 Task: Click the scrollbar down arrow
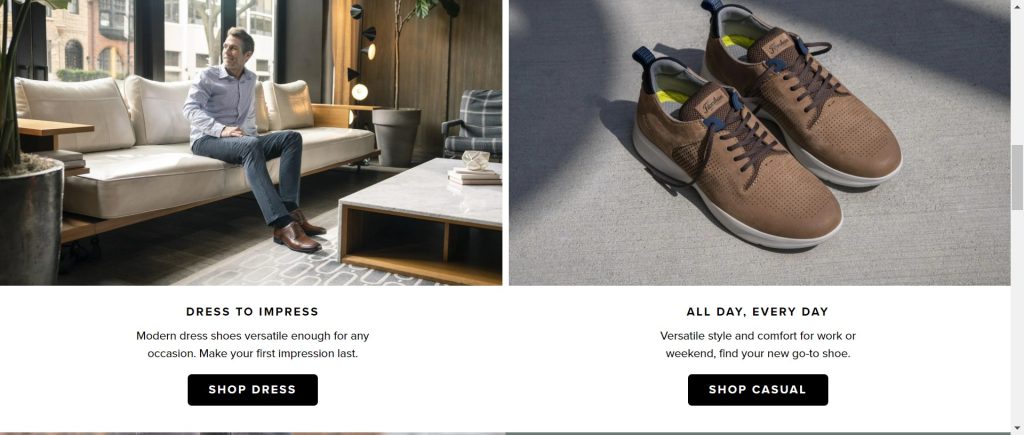pos(1017,428)
